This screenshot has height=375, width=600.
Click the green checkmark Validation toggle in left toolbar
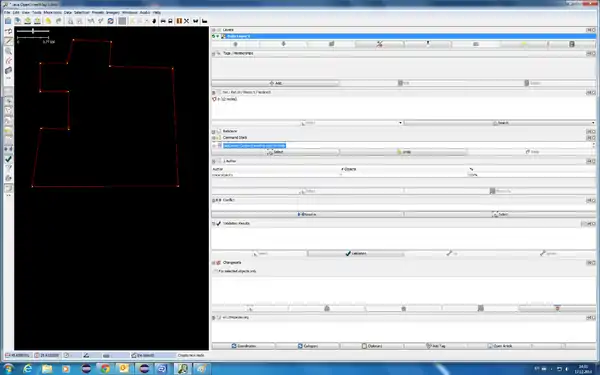(8, 159)
